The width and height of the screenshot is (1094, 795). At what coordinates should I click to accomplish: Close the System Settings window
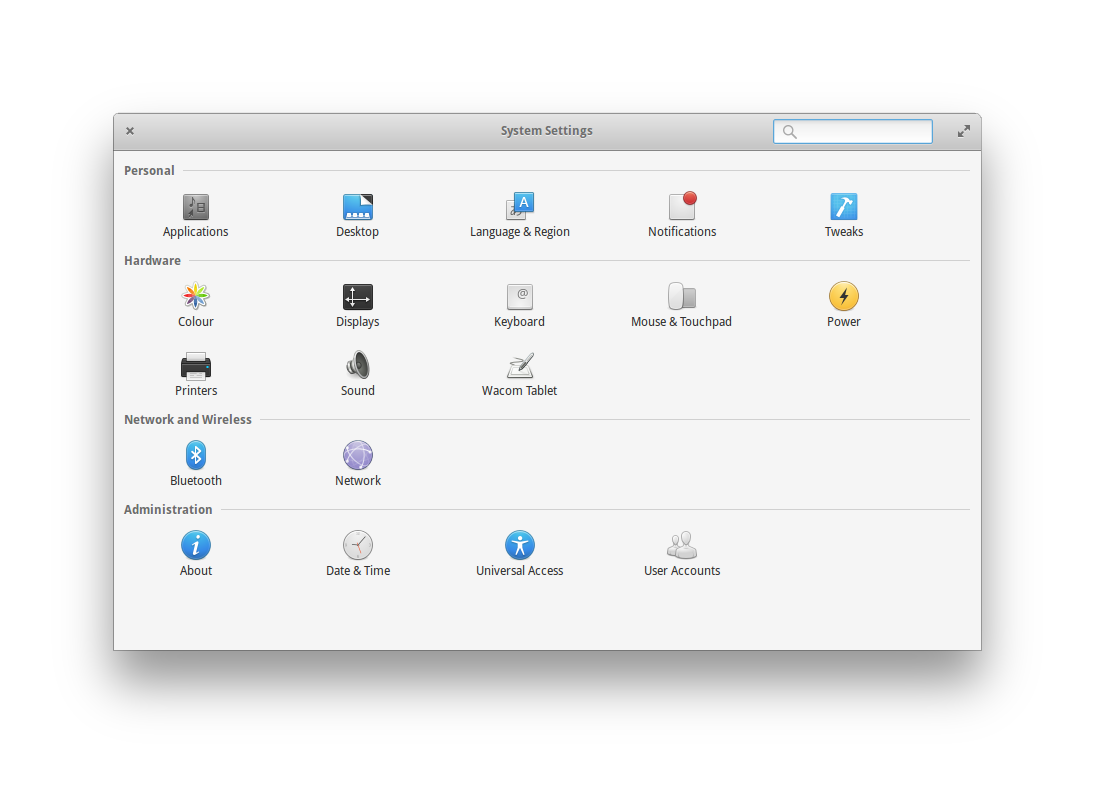(x=130, y=131)
